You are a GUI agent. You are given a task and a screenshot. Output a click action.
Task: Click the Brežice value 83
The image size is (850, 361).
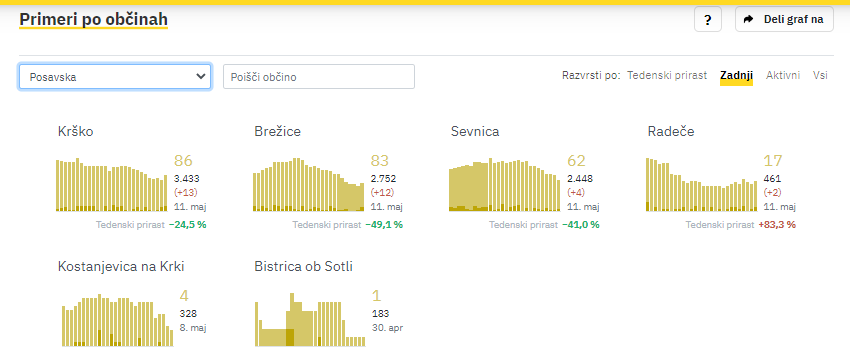(380, 160)
